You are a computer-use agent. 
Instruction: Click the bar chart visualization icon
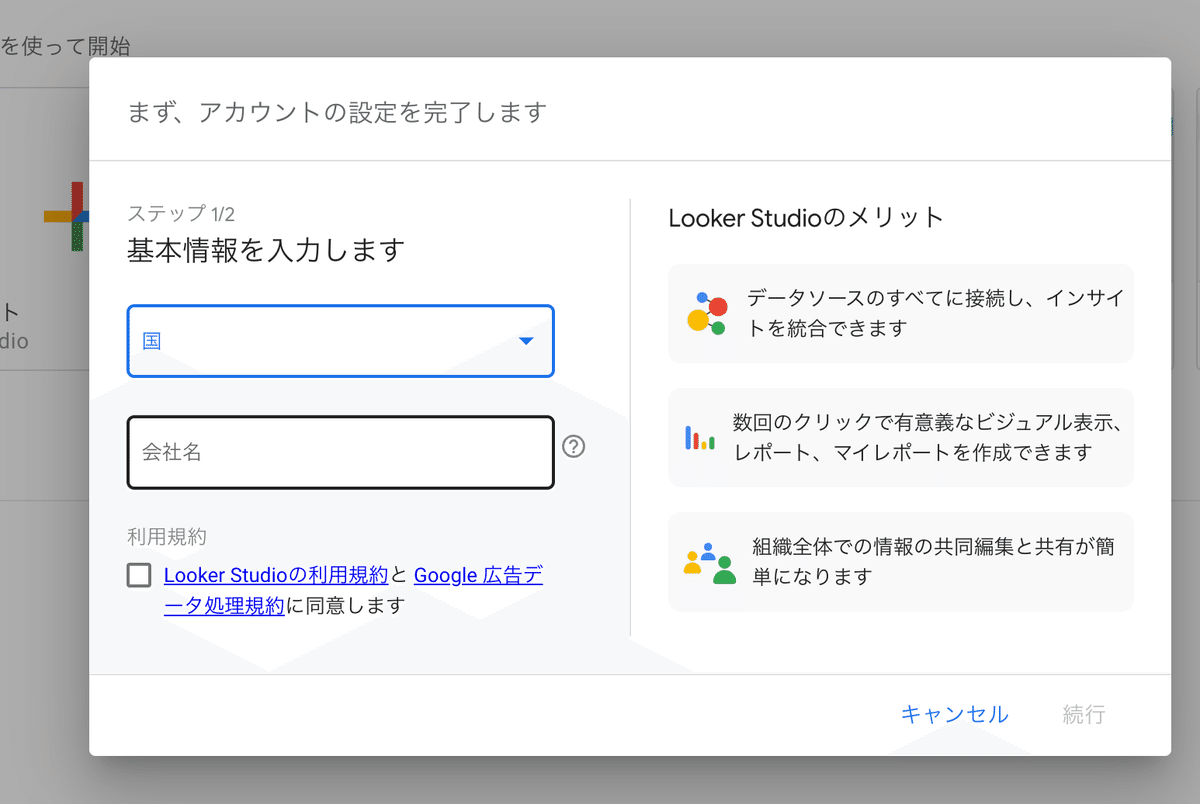[699, 437]
